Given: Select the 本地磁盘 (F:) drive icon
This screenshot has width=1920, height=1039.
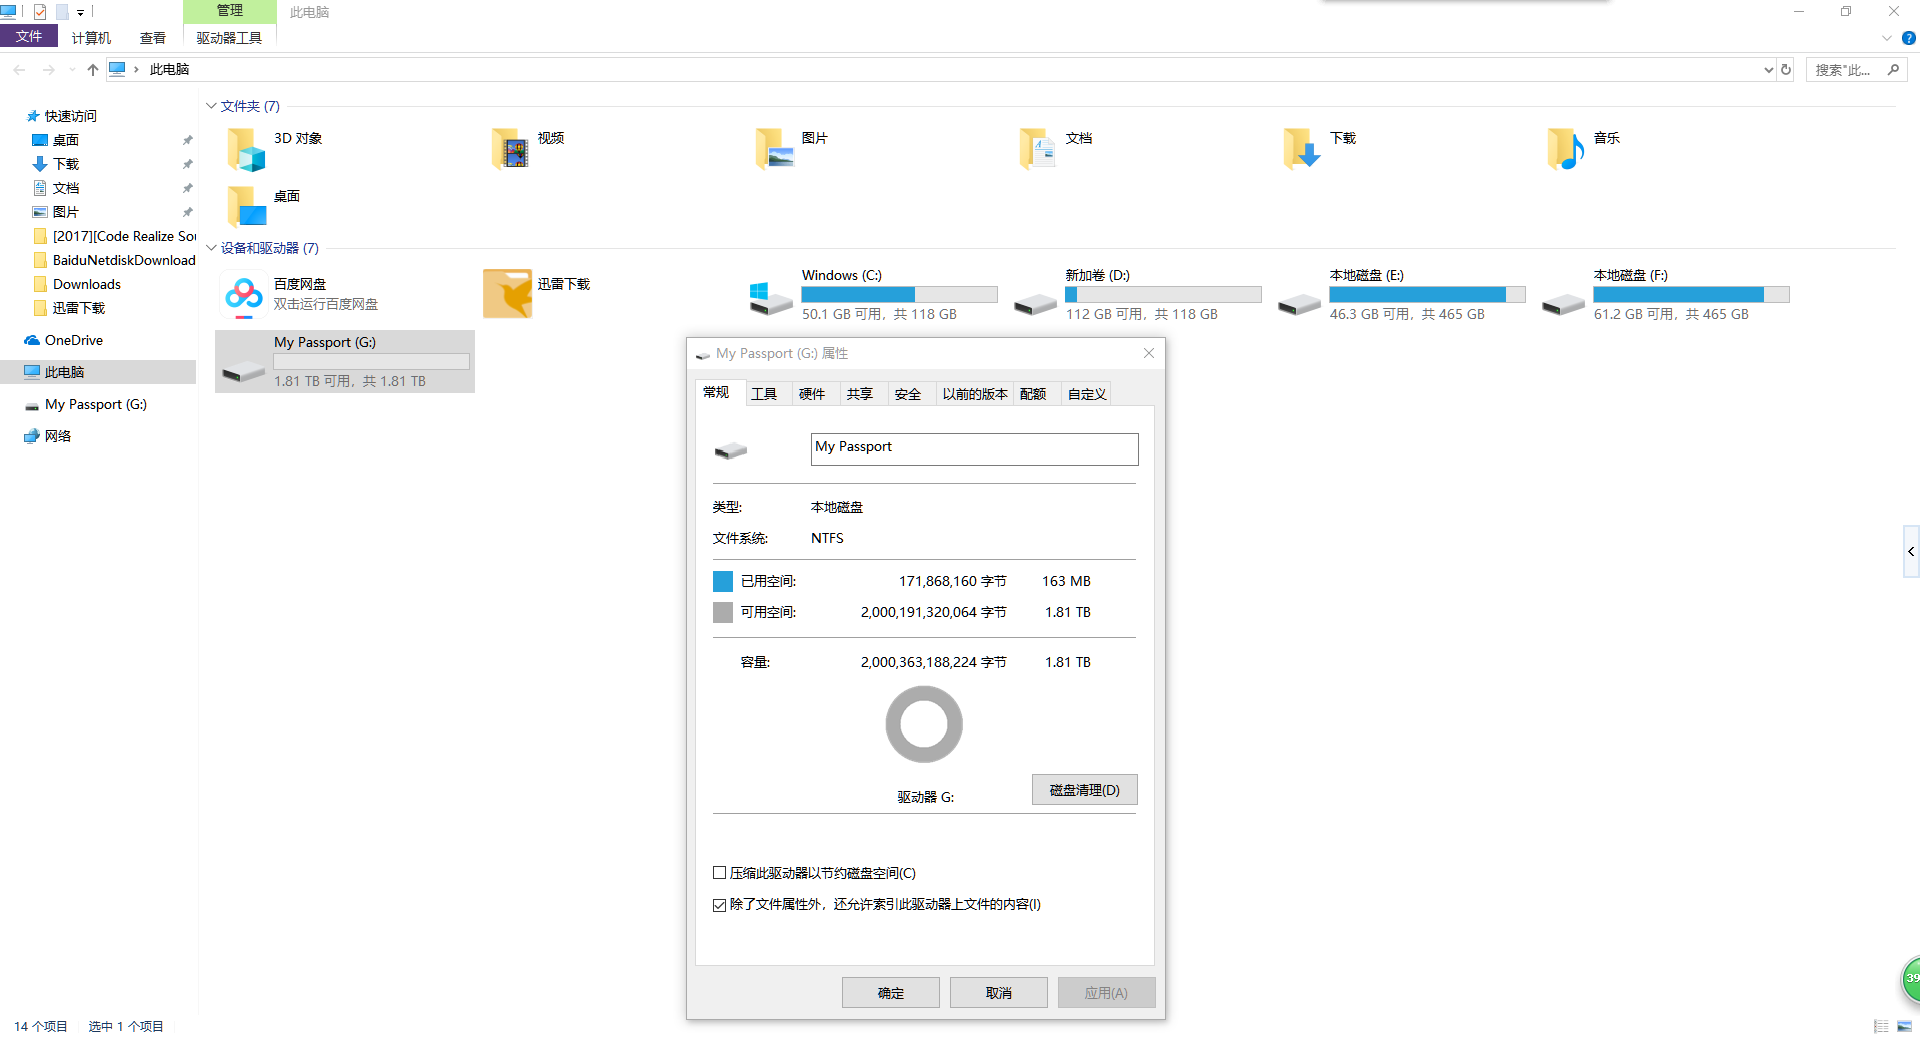Looking at the screenshot, I should click(1563, 304).
